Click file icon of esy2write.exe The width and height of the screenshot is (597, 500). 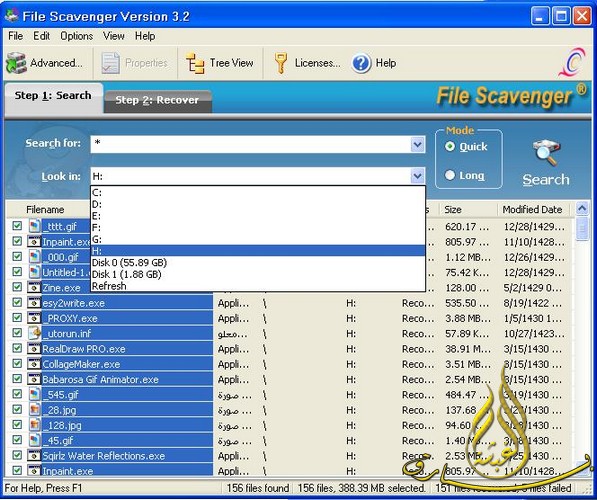(34, 303)
